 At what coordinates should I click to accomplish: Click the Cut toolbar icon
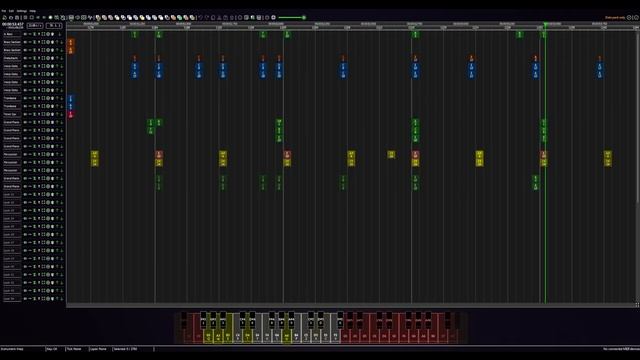219,18
